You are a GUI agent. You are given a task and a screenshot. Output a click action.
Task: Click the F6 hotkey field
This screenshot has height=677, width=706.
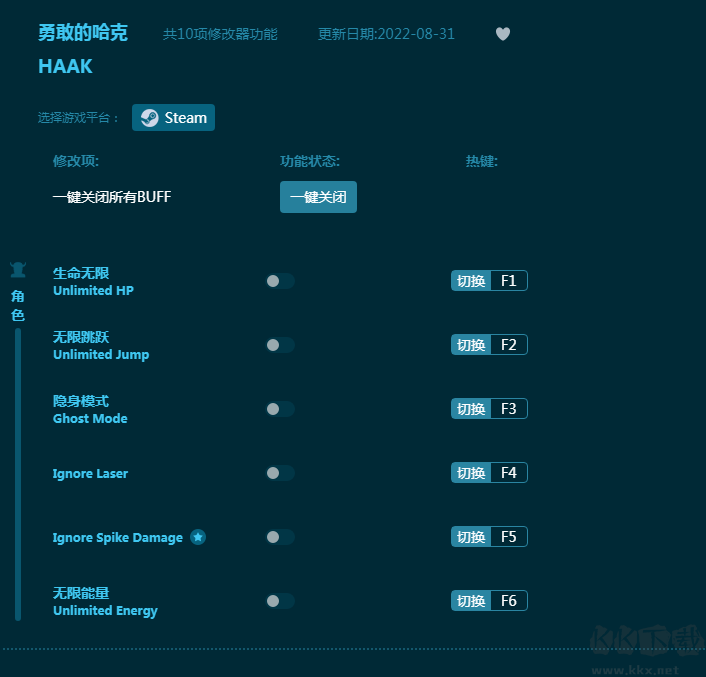pos(509,600)
